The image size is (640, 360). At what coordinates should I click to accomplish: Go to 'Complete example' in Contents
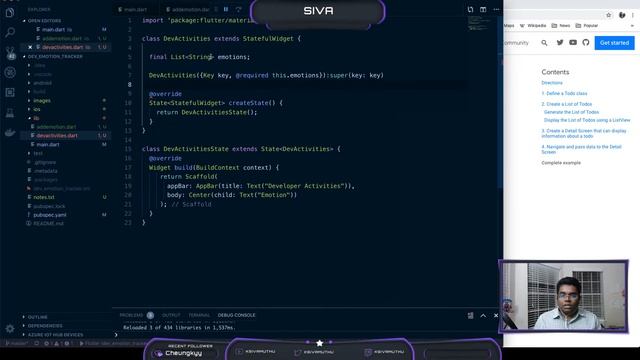[x=561, y=163]
